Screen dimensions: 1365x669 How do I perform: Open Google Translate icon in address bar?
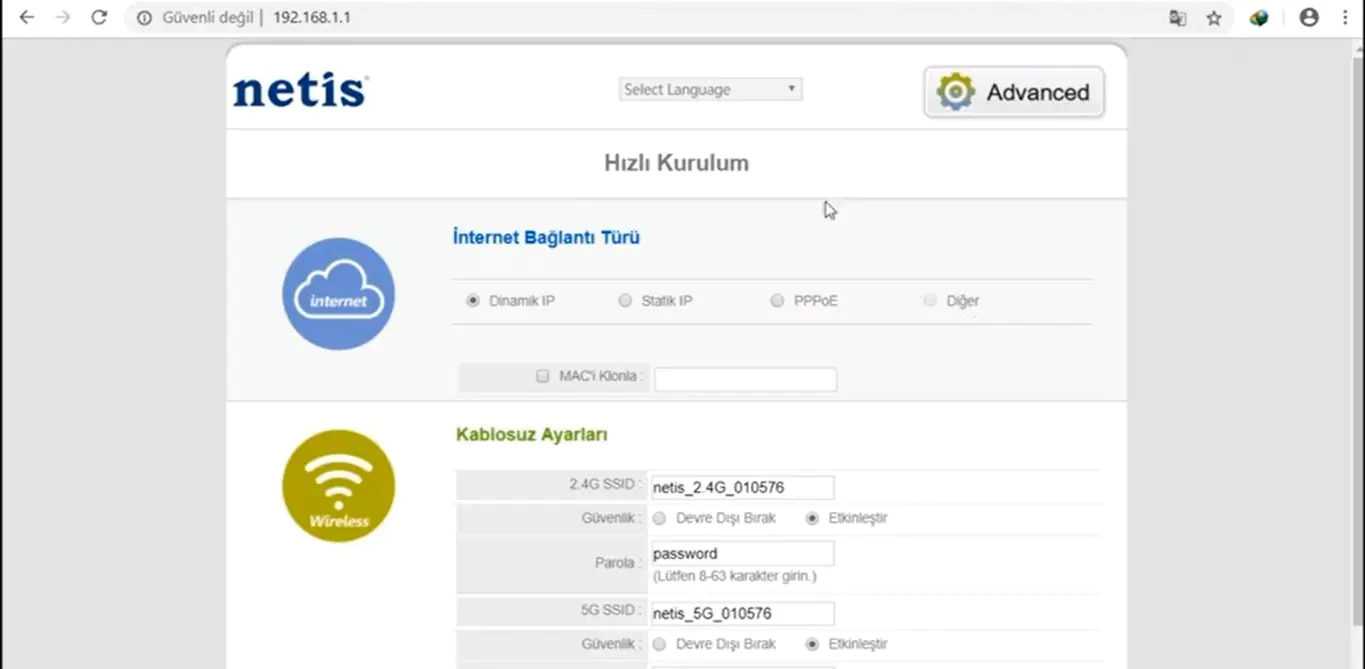pyautogui.click(x=1177, y=17)
